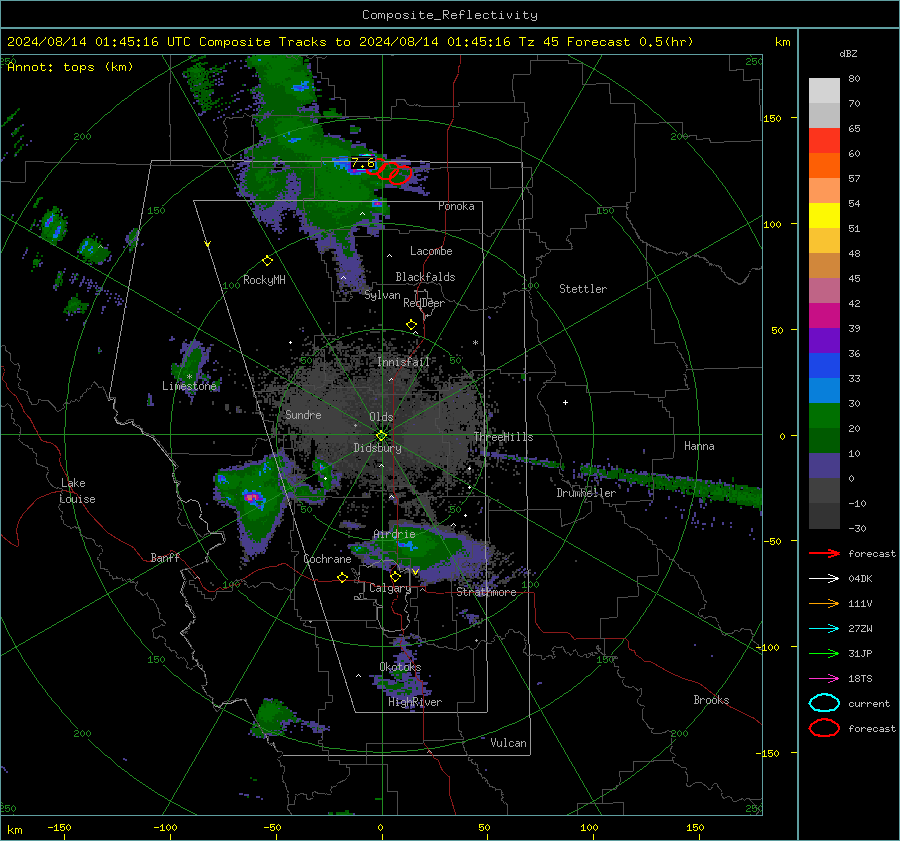The width and height of the screenshot is (900, 841).
Task: Click the red forecast ellipses beside the 7.6 label
Action: pyautogui.click(x=389, y=171)
